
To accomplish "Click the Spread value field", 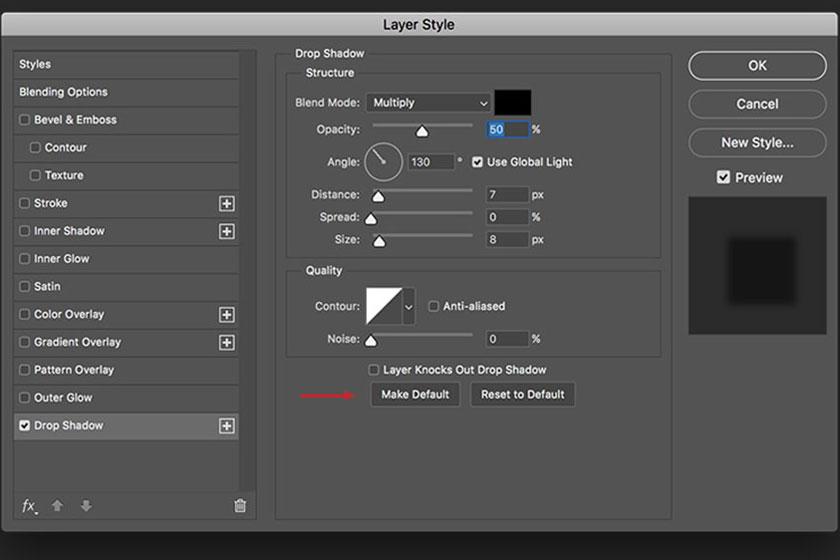I will point(507,217).
